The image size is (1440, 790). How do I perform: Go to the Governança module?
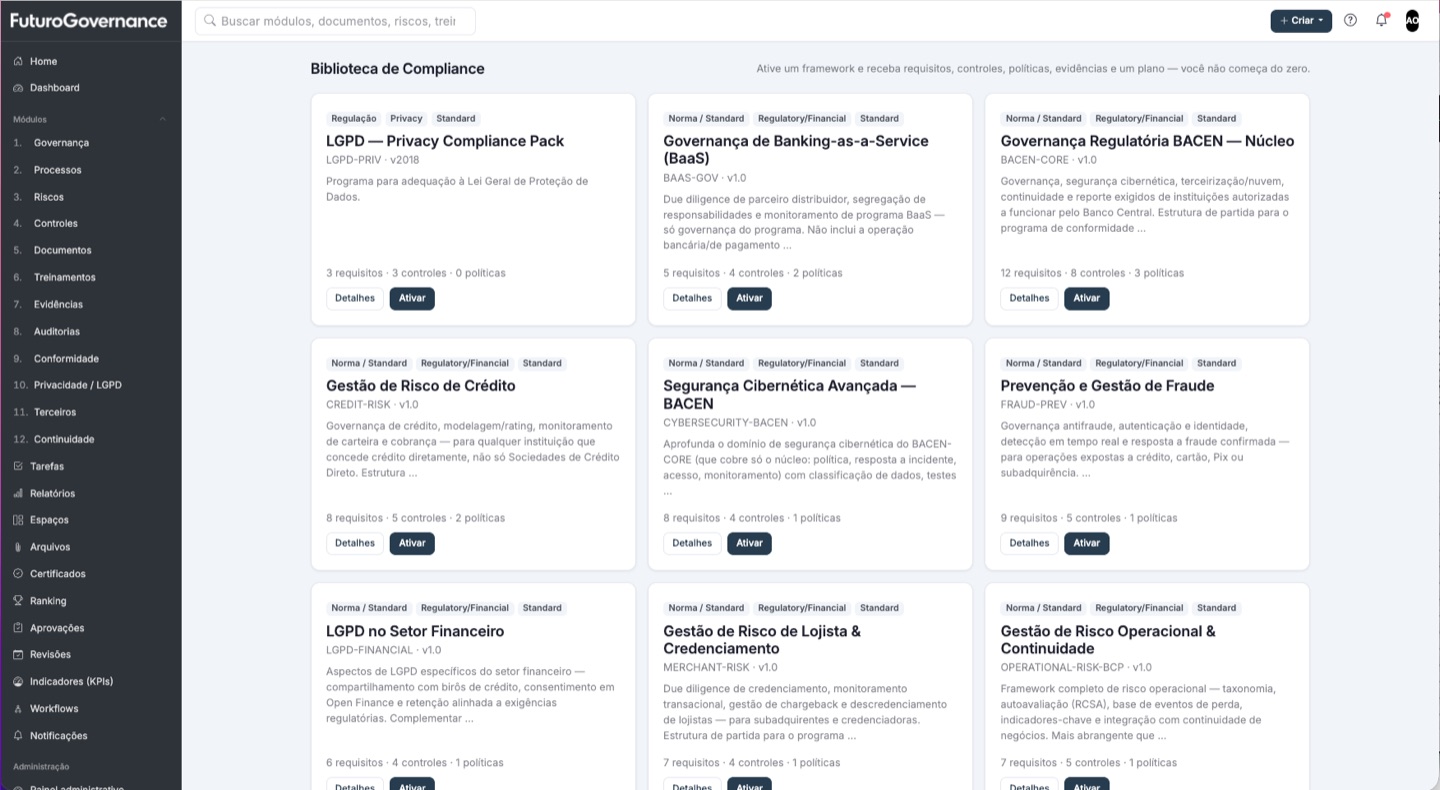[x=61, y=143]
